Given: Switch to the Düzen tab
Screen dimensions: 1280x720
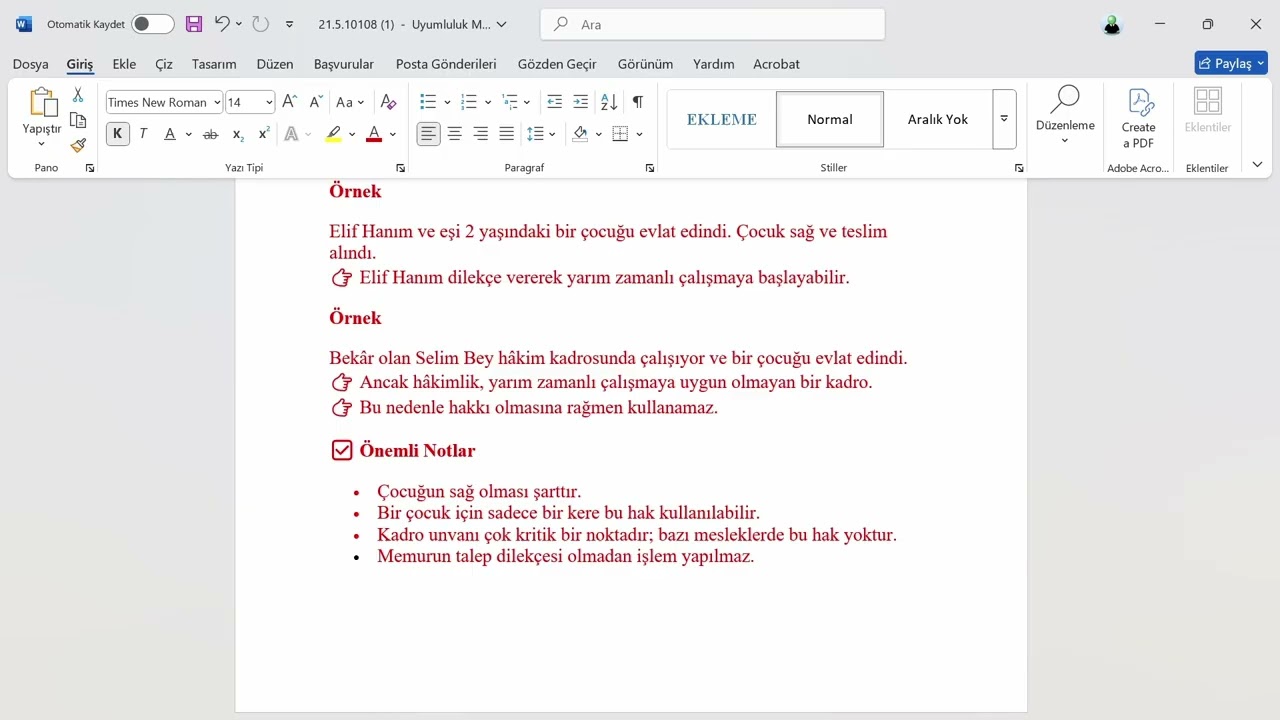Looking at the screenshot, I should point(275,64).
